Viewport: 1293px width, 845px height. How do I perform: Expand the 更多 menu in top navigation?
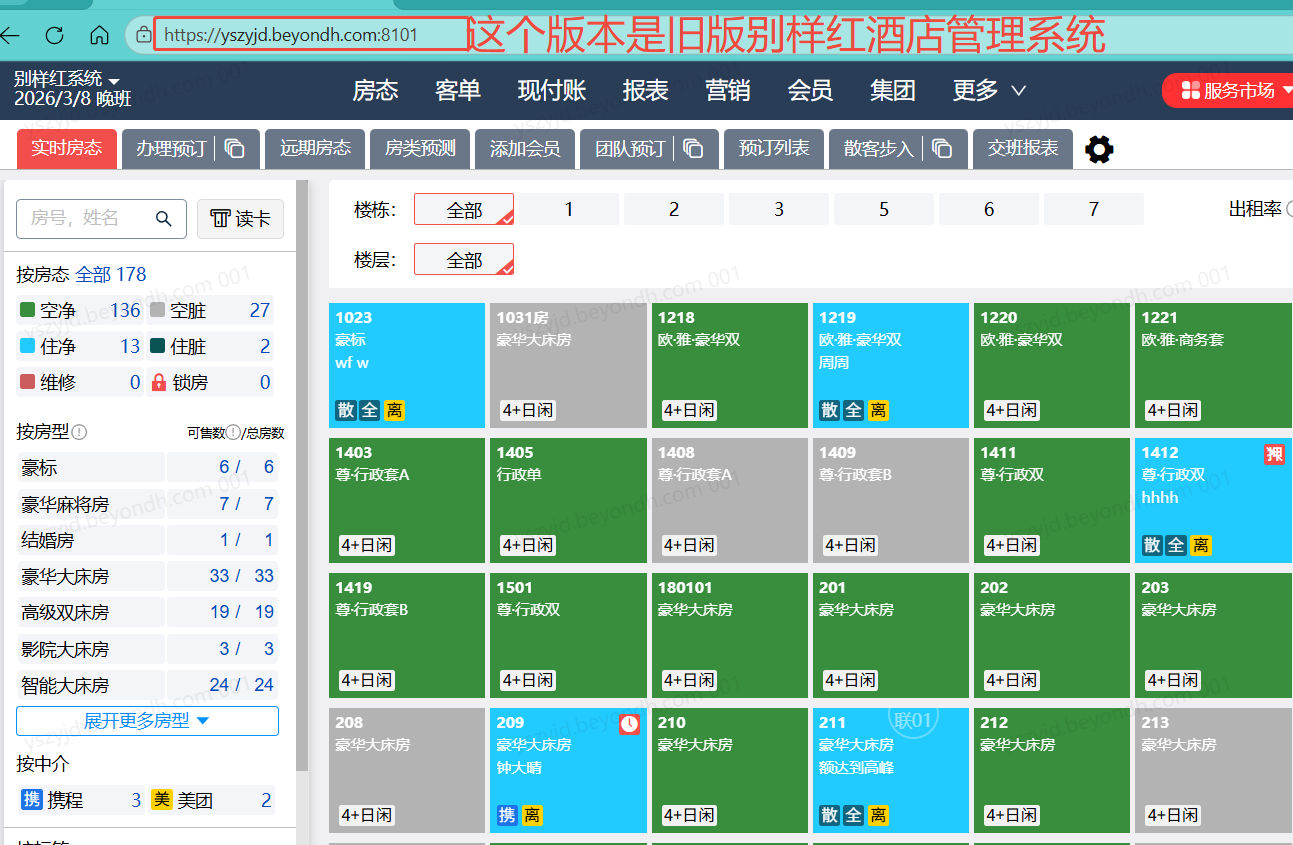(989, 90)
